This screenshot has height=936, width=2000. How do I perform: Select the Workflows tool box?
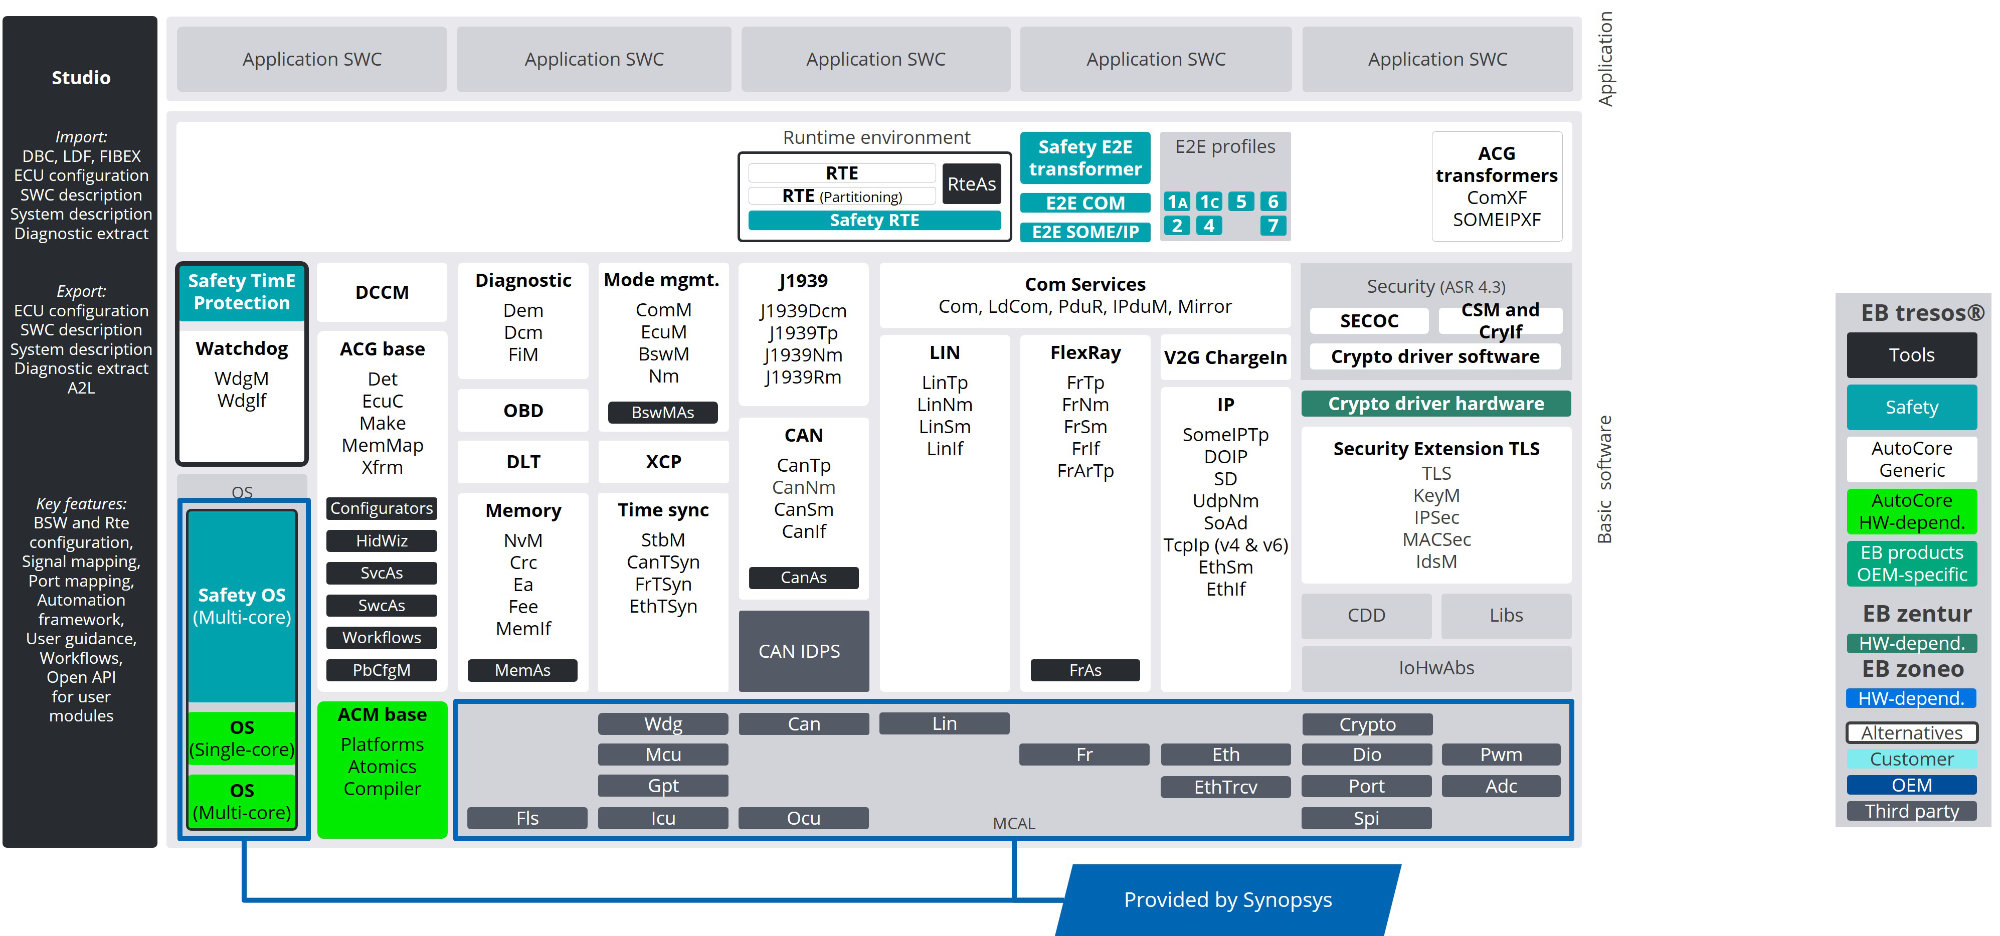point(382,637)
